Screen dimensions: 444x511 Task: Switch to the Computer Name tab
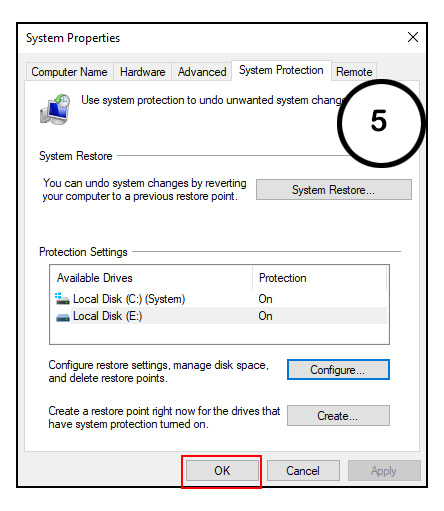coord(69,72)
